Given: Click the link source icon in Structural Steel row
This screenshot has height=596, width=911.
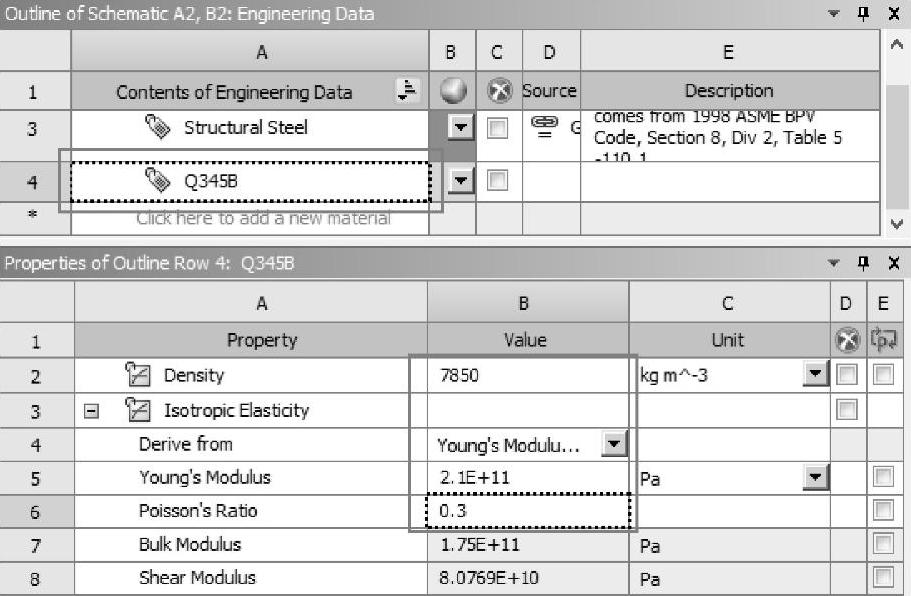Looking at the screenshot, I should pos(544,125).
